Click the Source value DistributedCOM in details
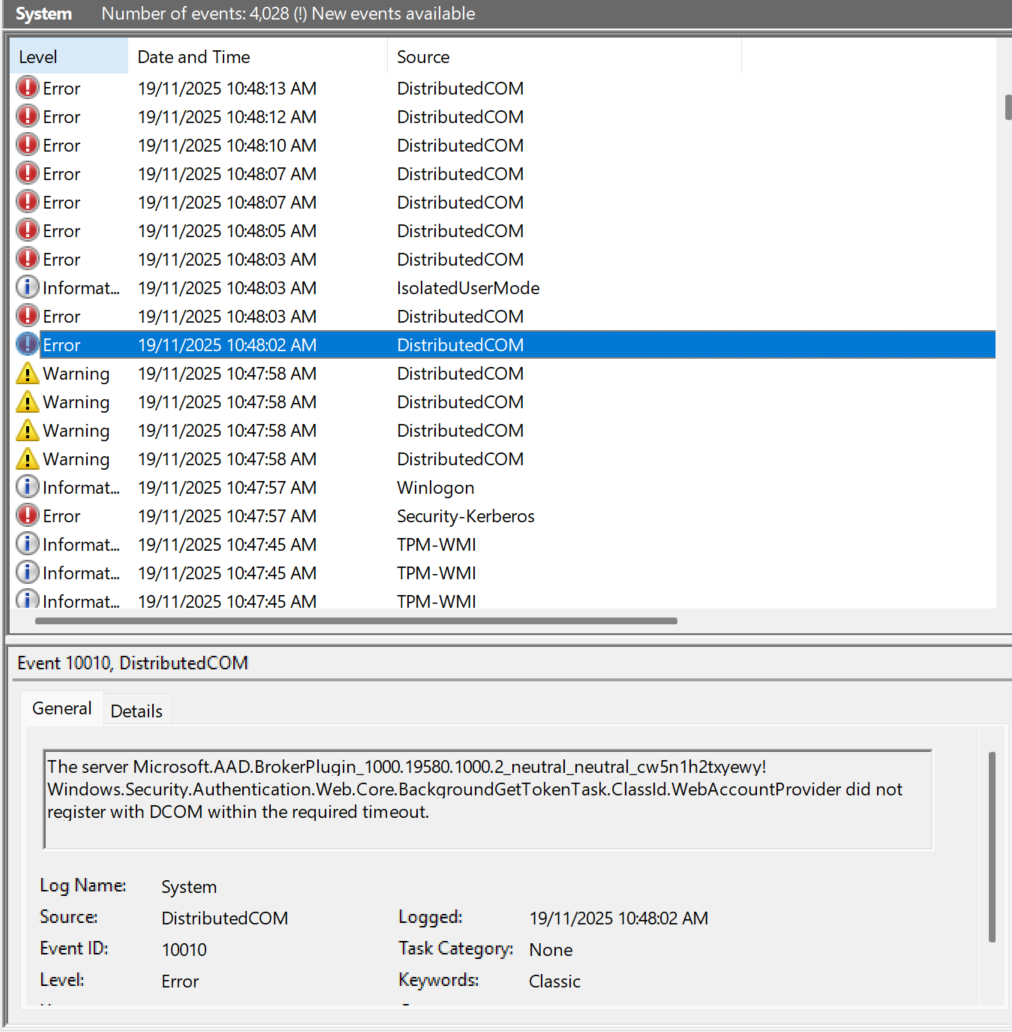 click(x=224, y=918)
